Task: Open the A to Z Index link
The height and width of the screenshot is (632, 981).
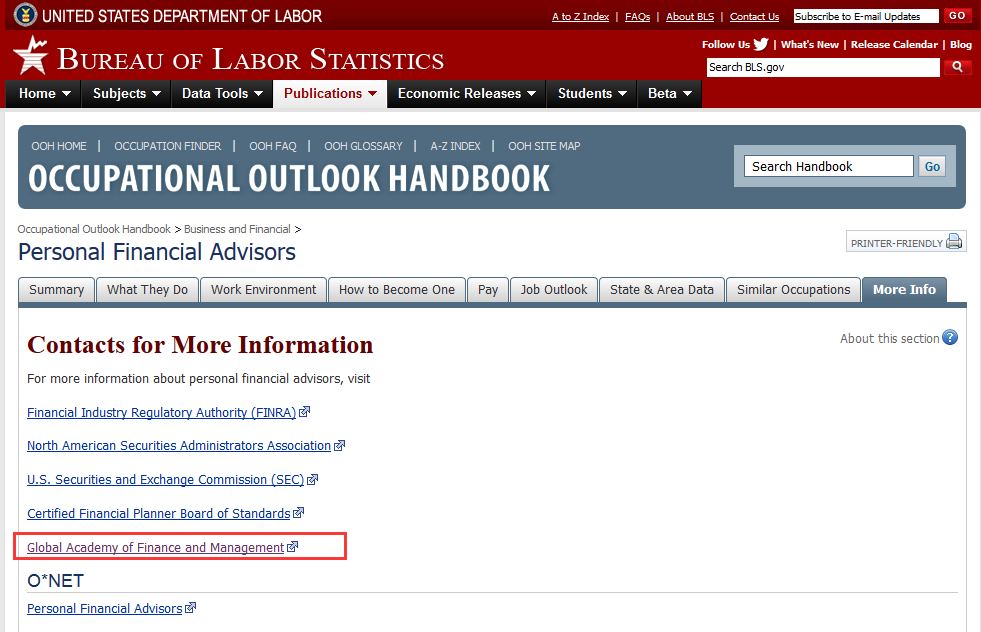Action: click(x=581, y=17)
